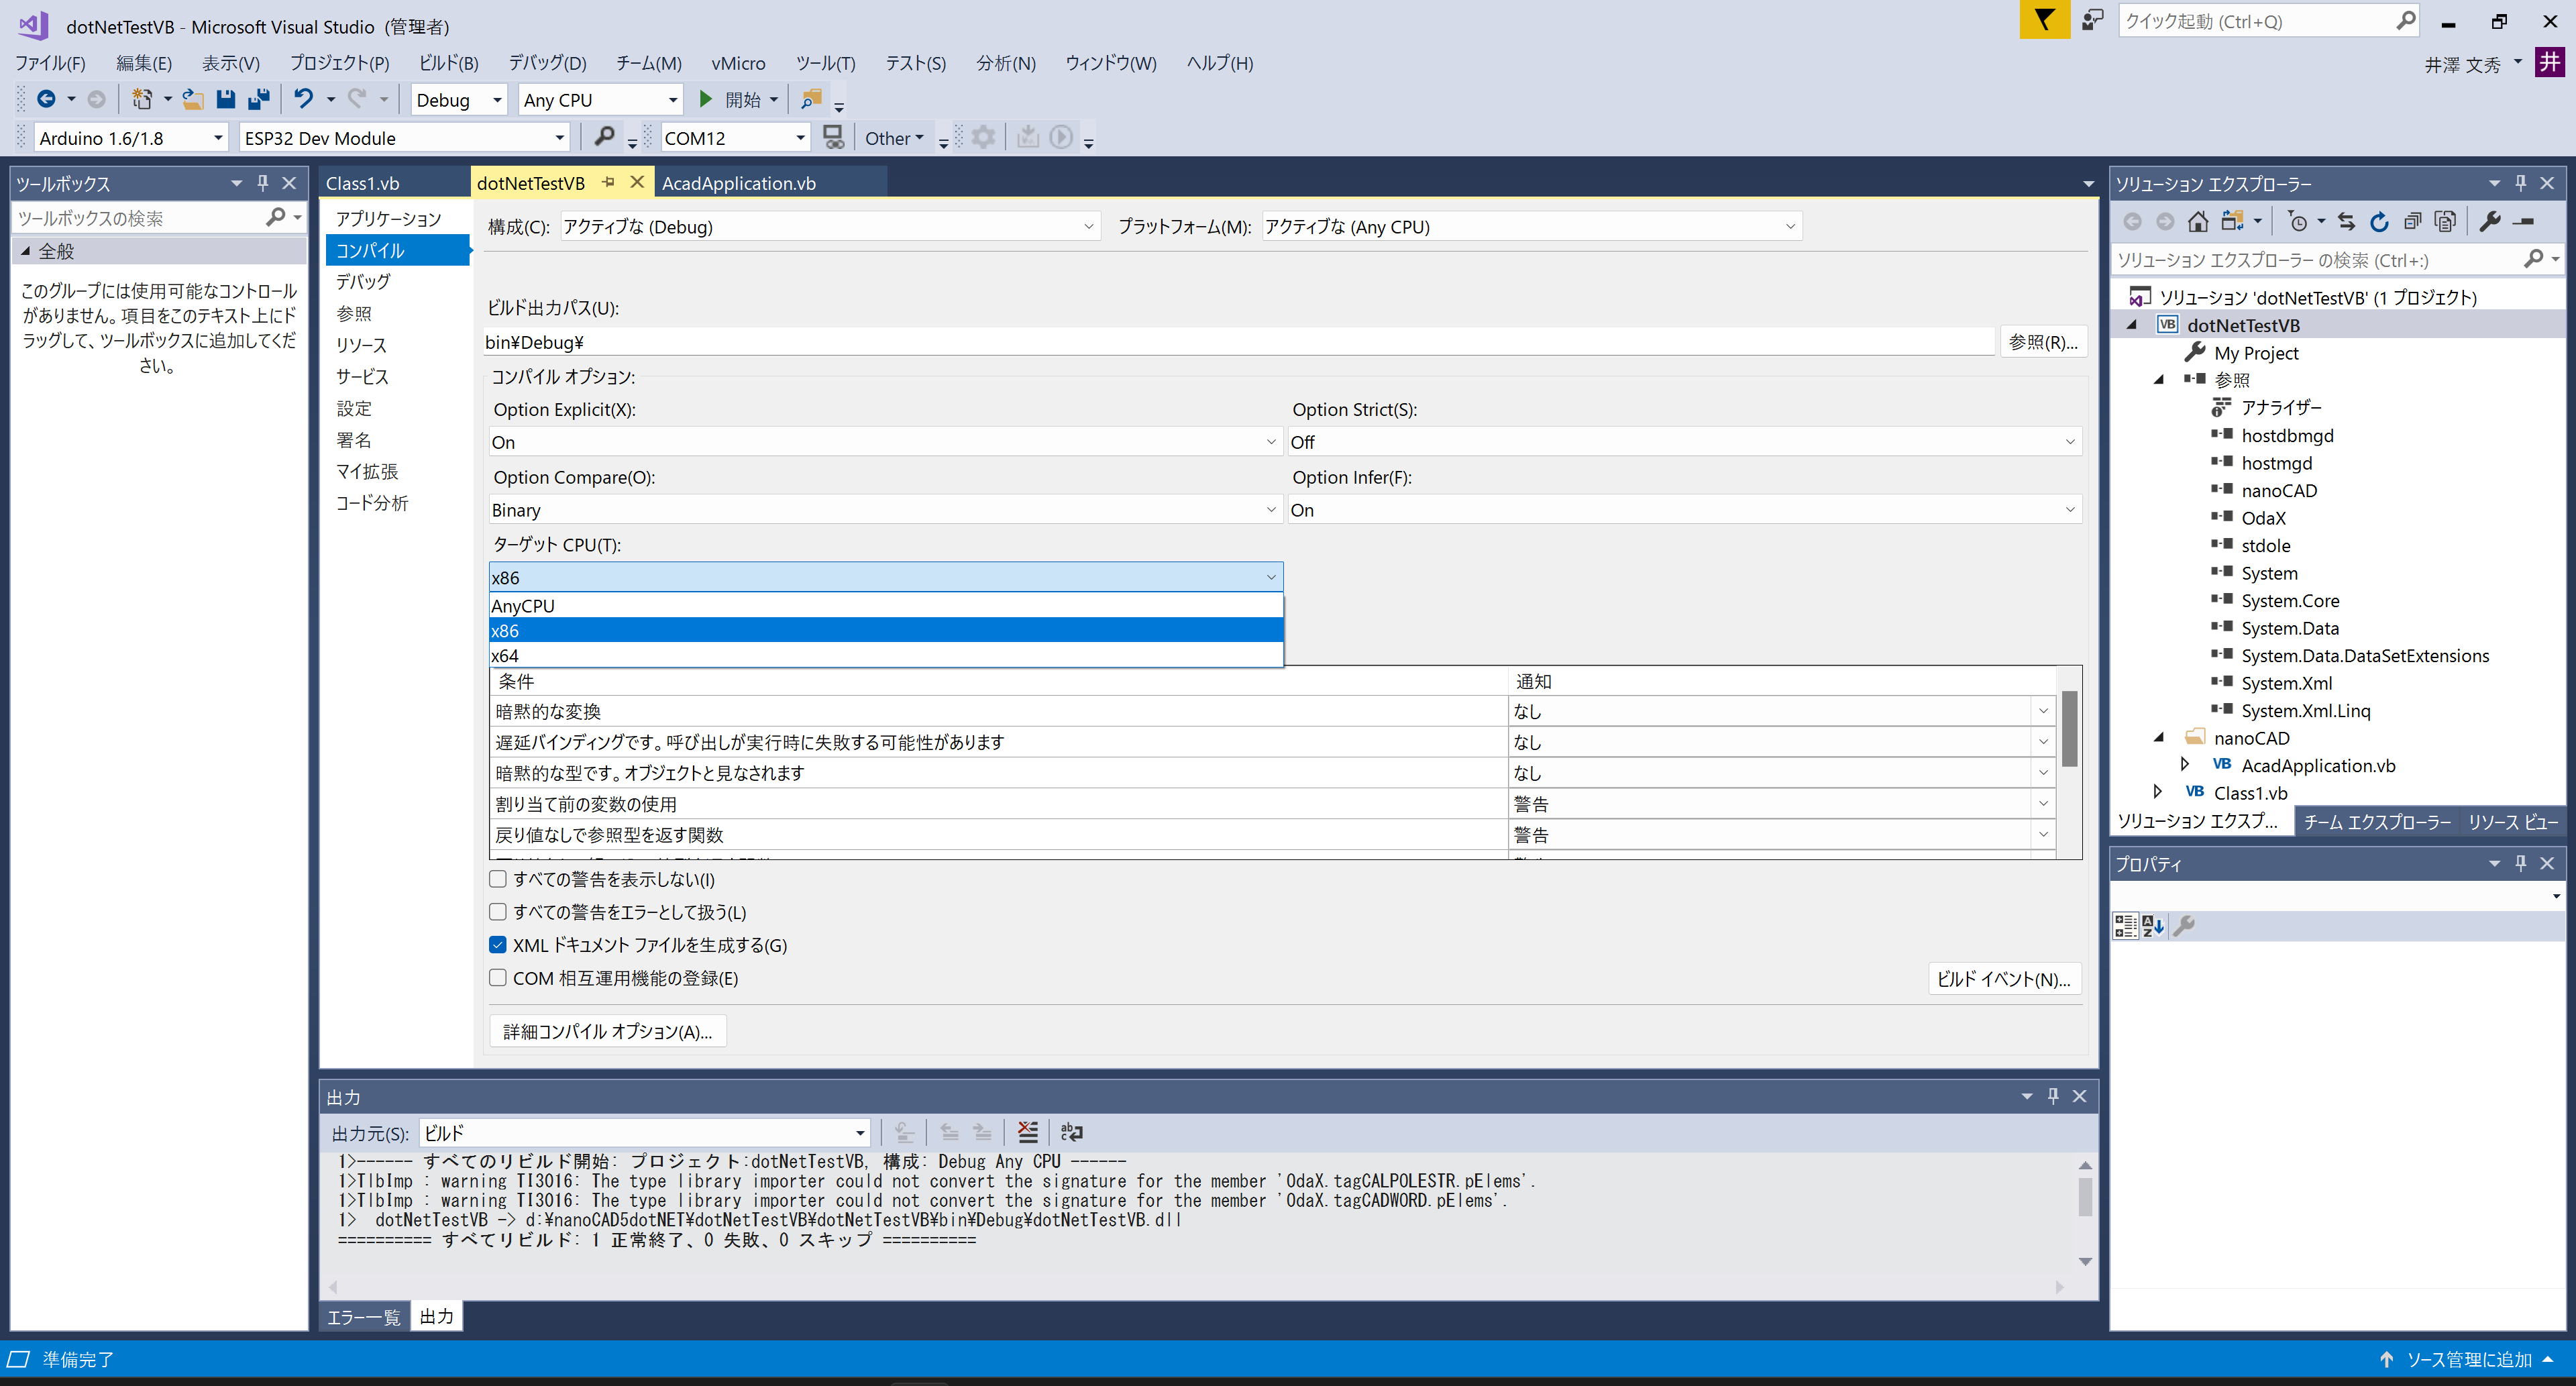Click the notifications filter flag icon

(2045, 20)
